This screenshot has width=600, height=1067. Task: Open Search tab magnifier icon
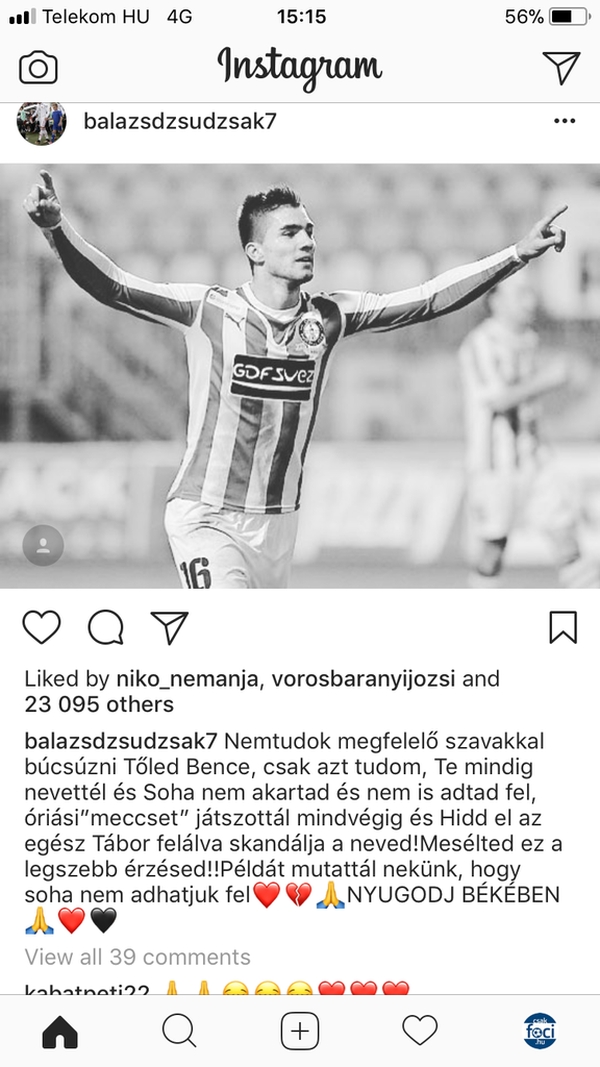[x=180, y=1032]
